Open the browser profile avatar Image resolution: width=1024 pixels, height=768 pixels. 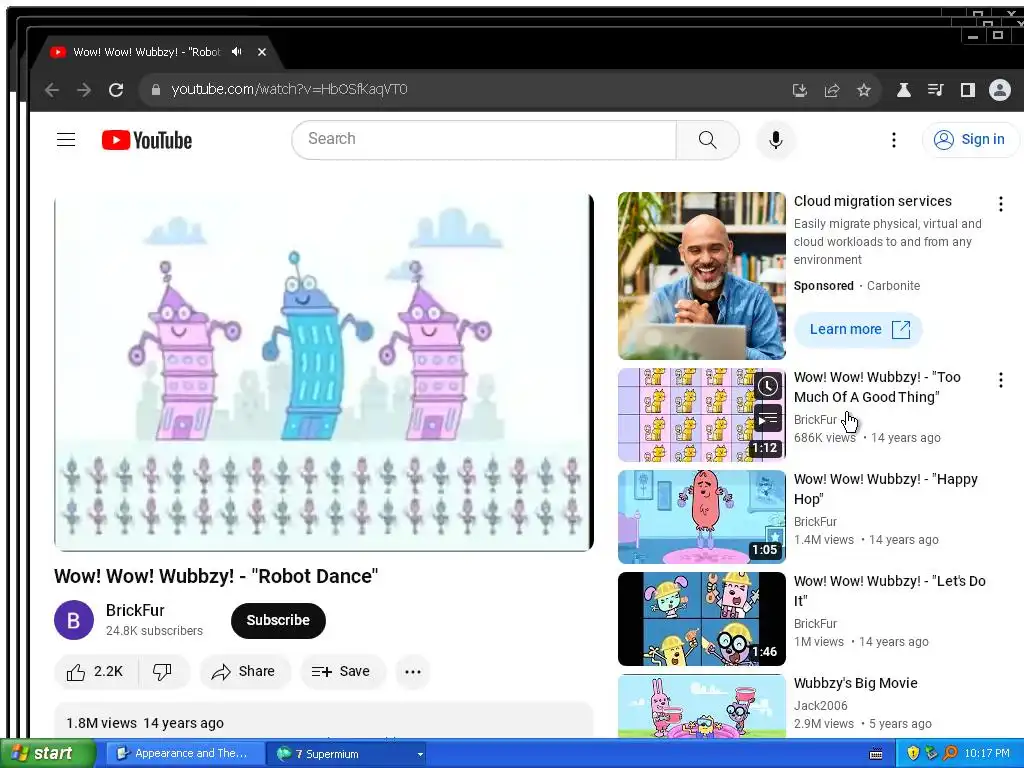1000,90
